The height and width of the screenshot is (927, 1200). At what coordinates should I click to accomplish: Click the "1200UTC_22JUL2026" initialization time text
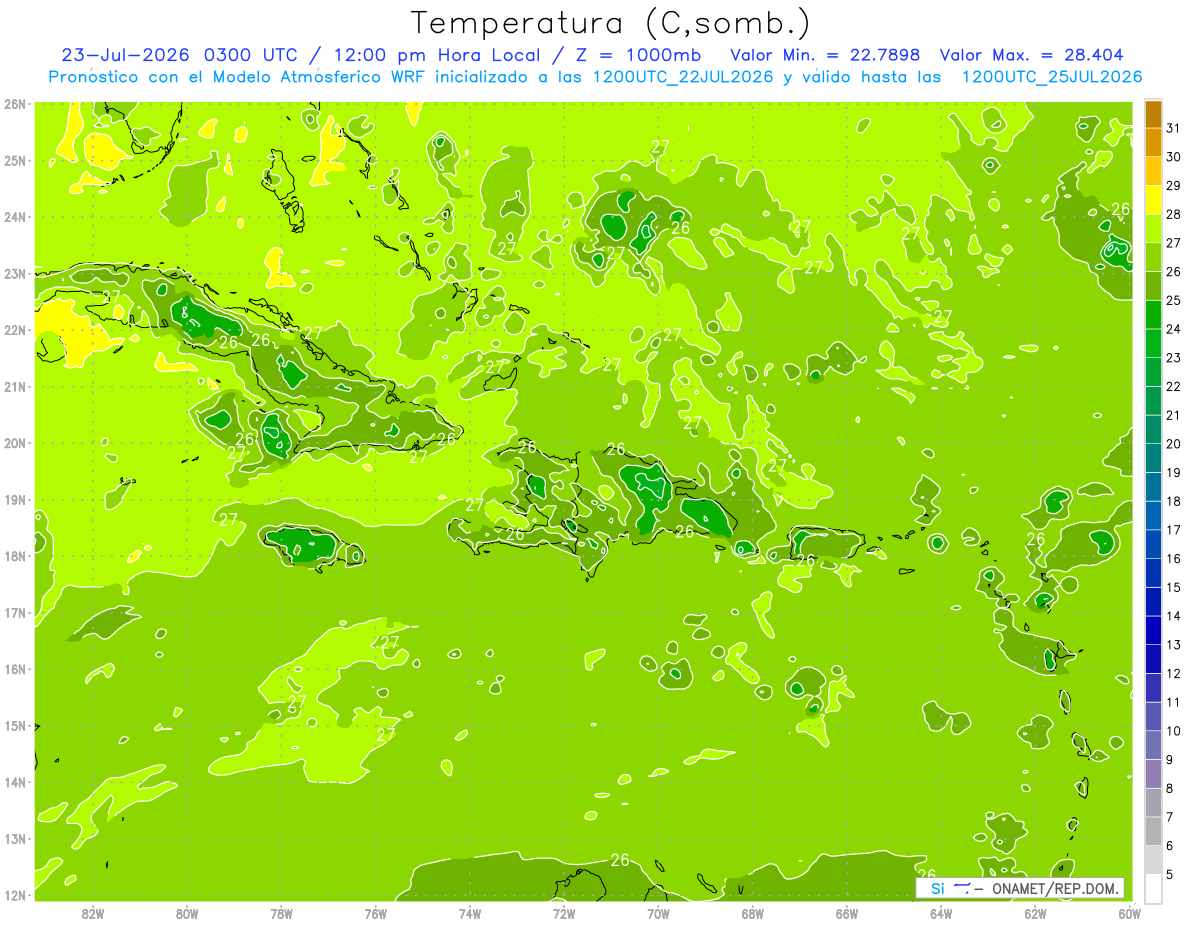(x=683, y=77)
